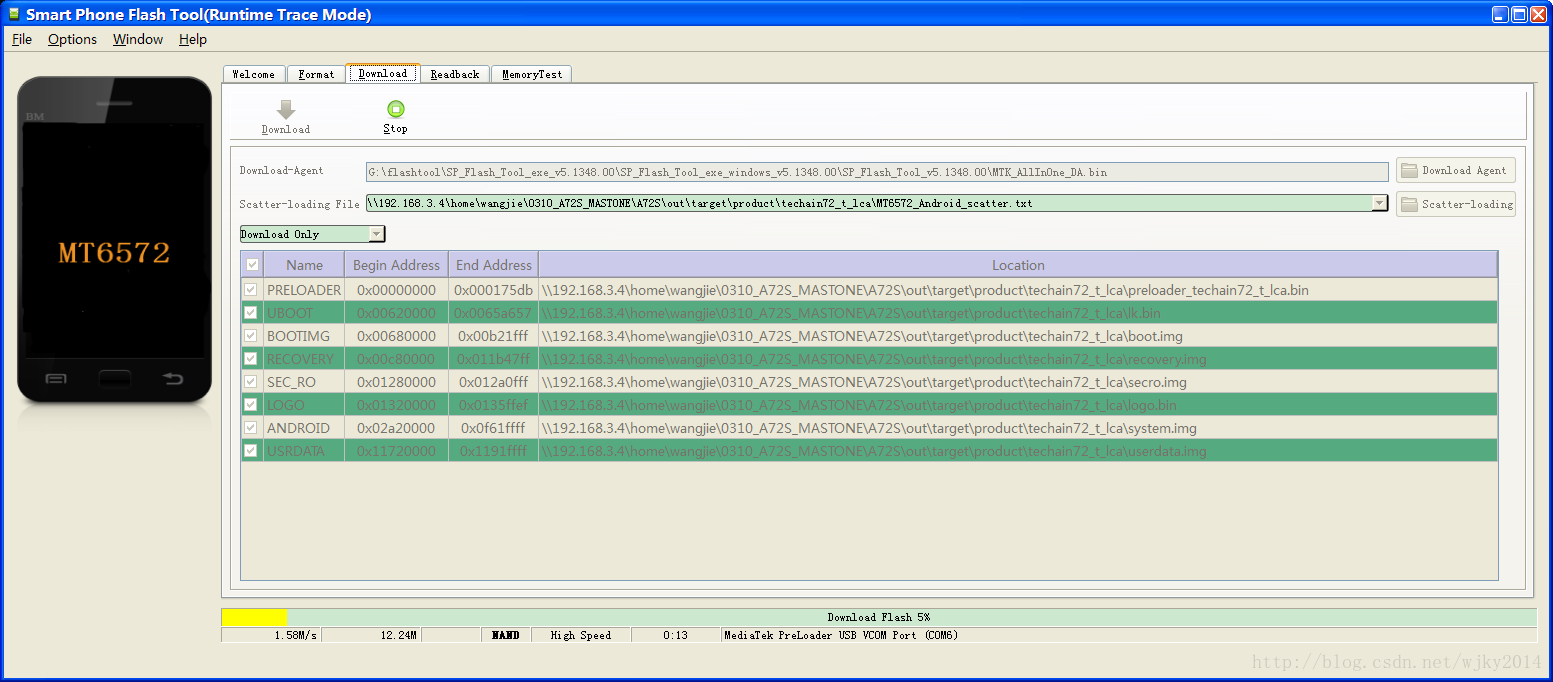Click the NAND status entry

pyautogui.click(x=506, y=635)
